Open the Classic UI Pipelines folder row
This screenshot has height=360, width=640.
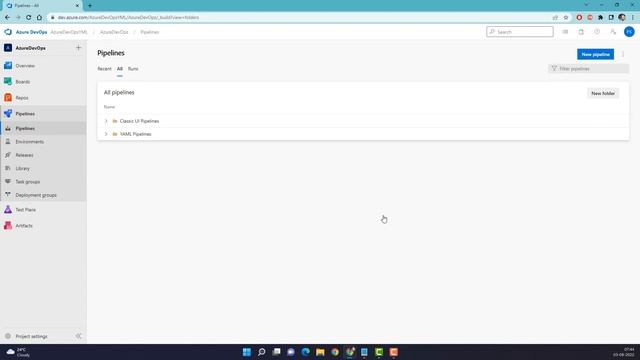click(x=363, y=121)
